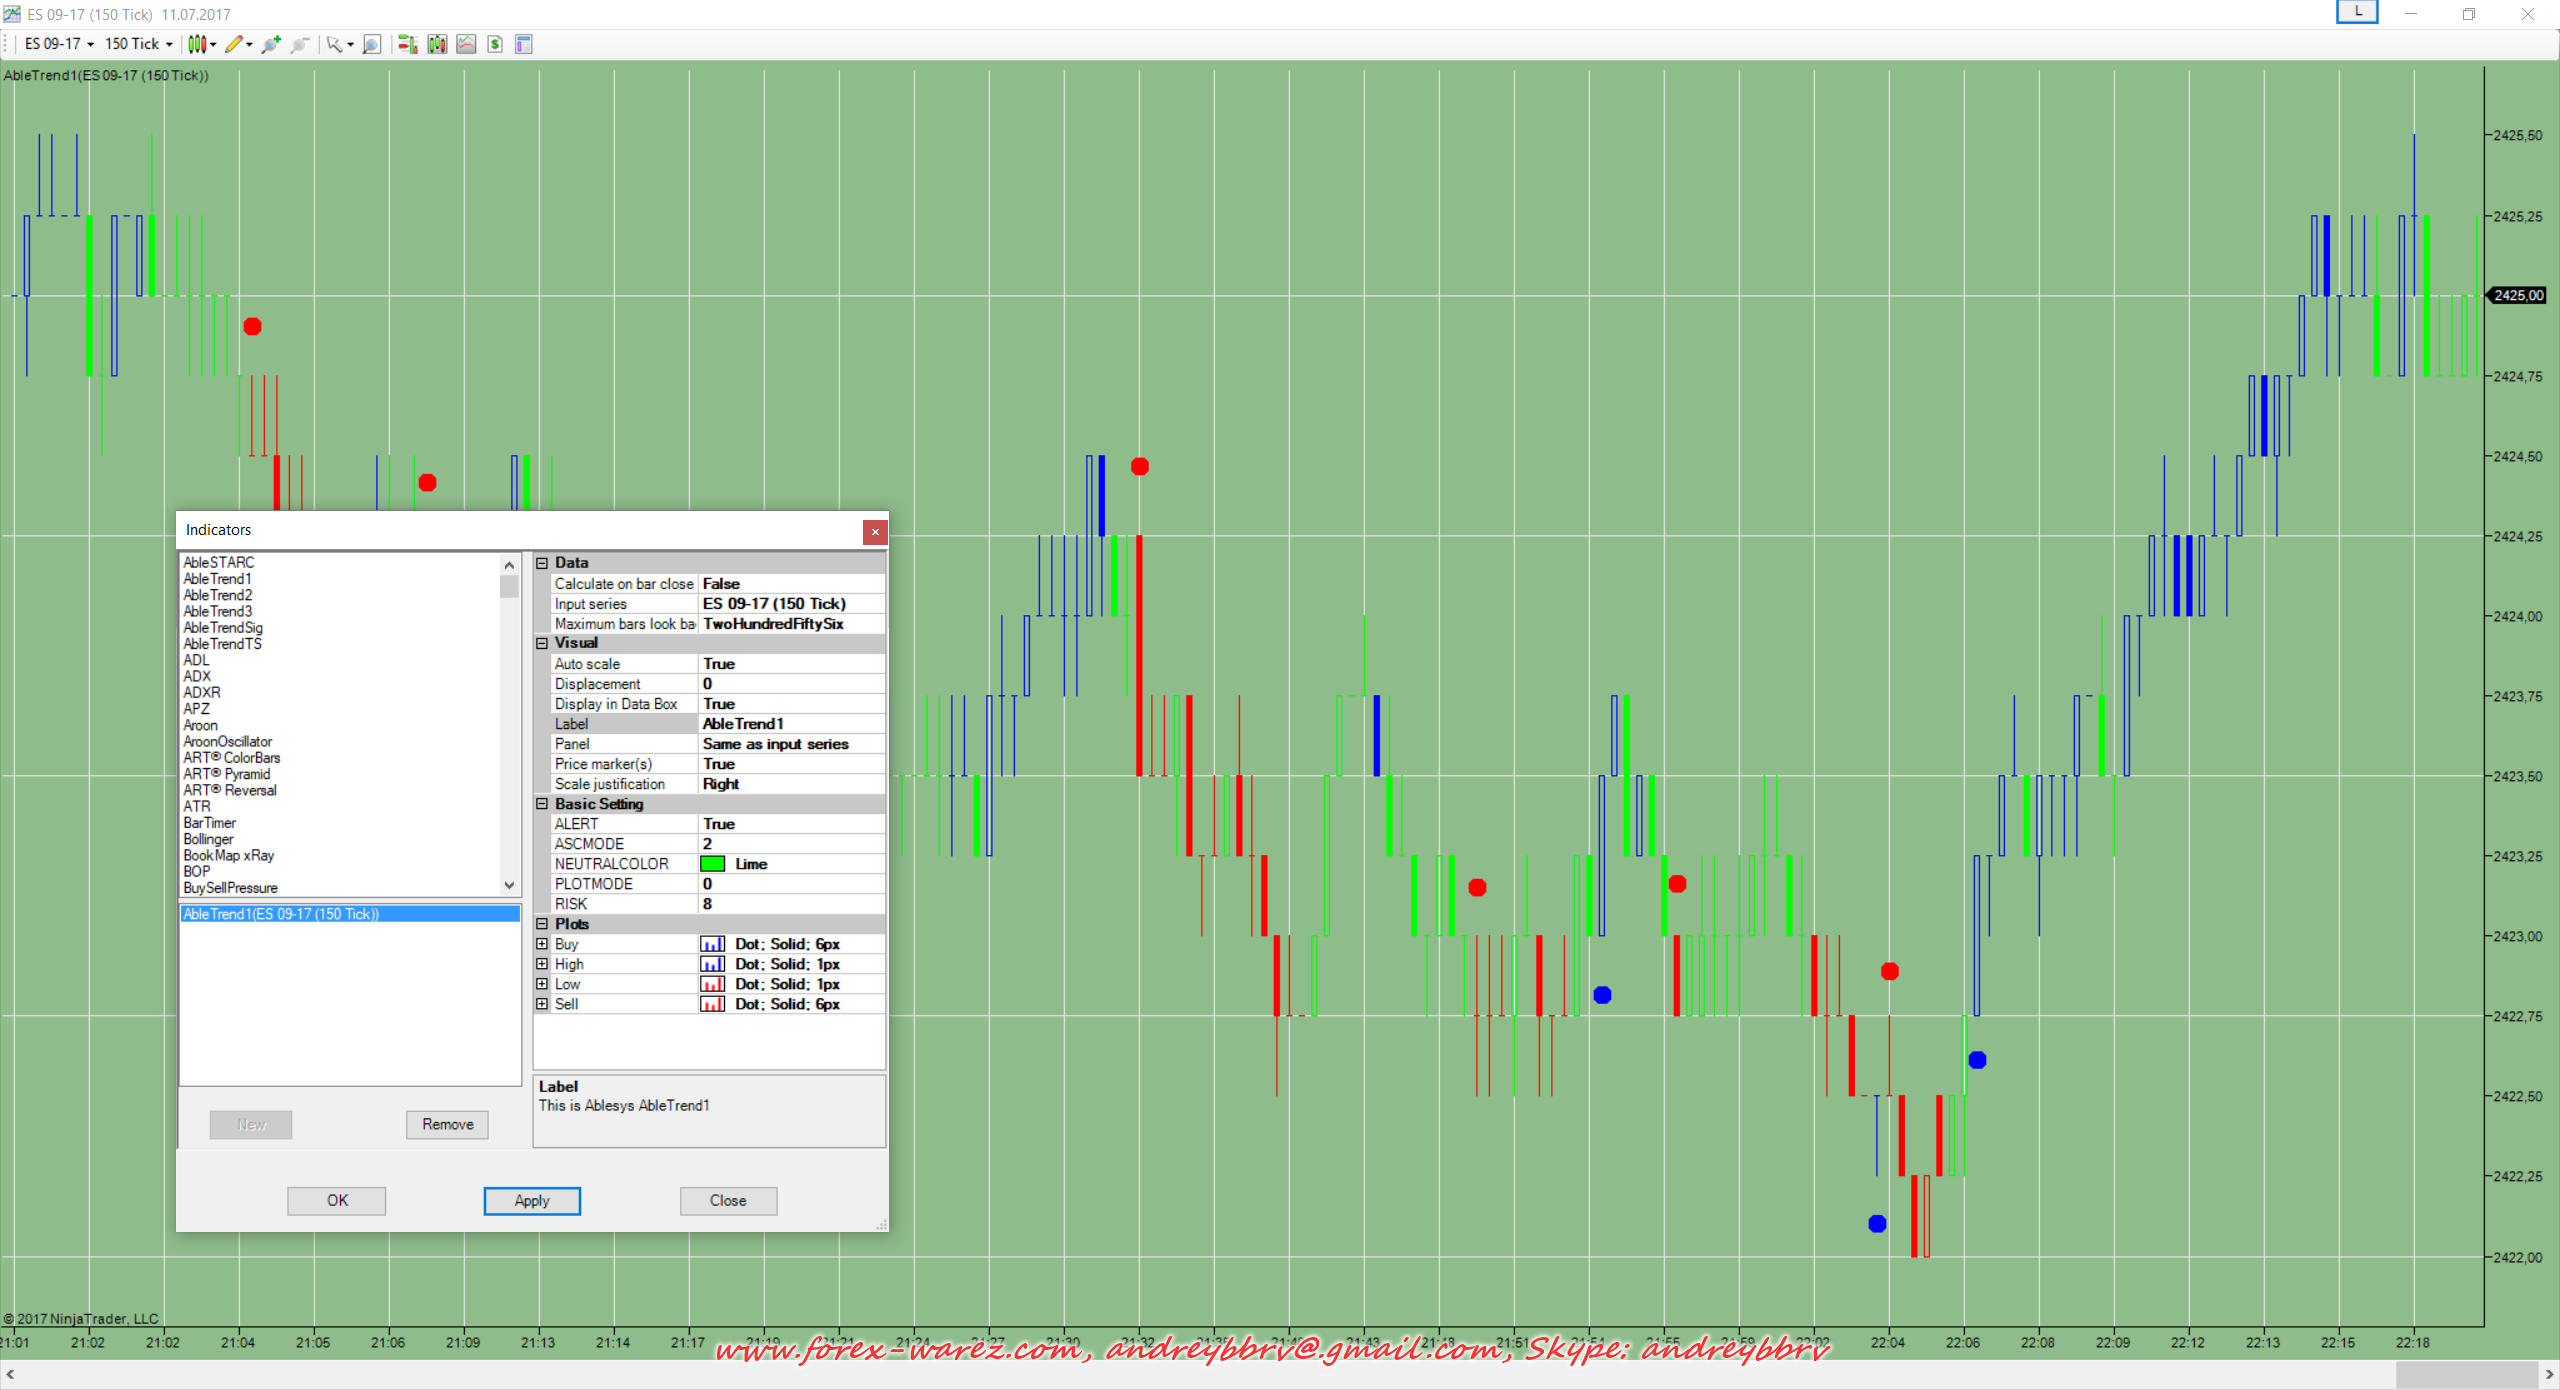
Task: Click the zoom in magnifier icon
Action: [270, 44]
